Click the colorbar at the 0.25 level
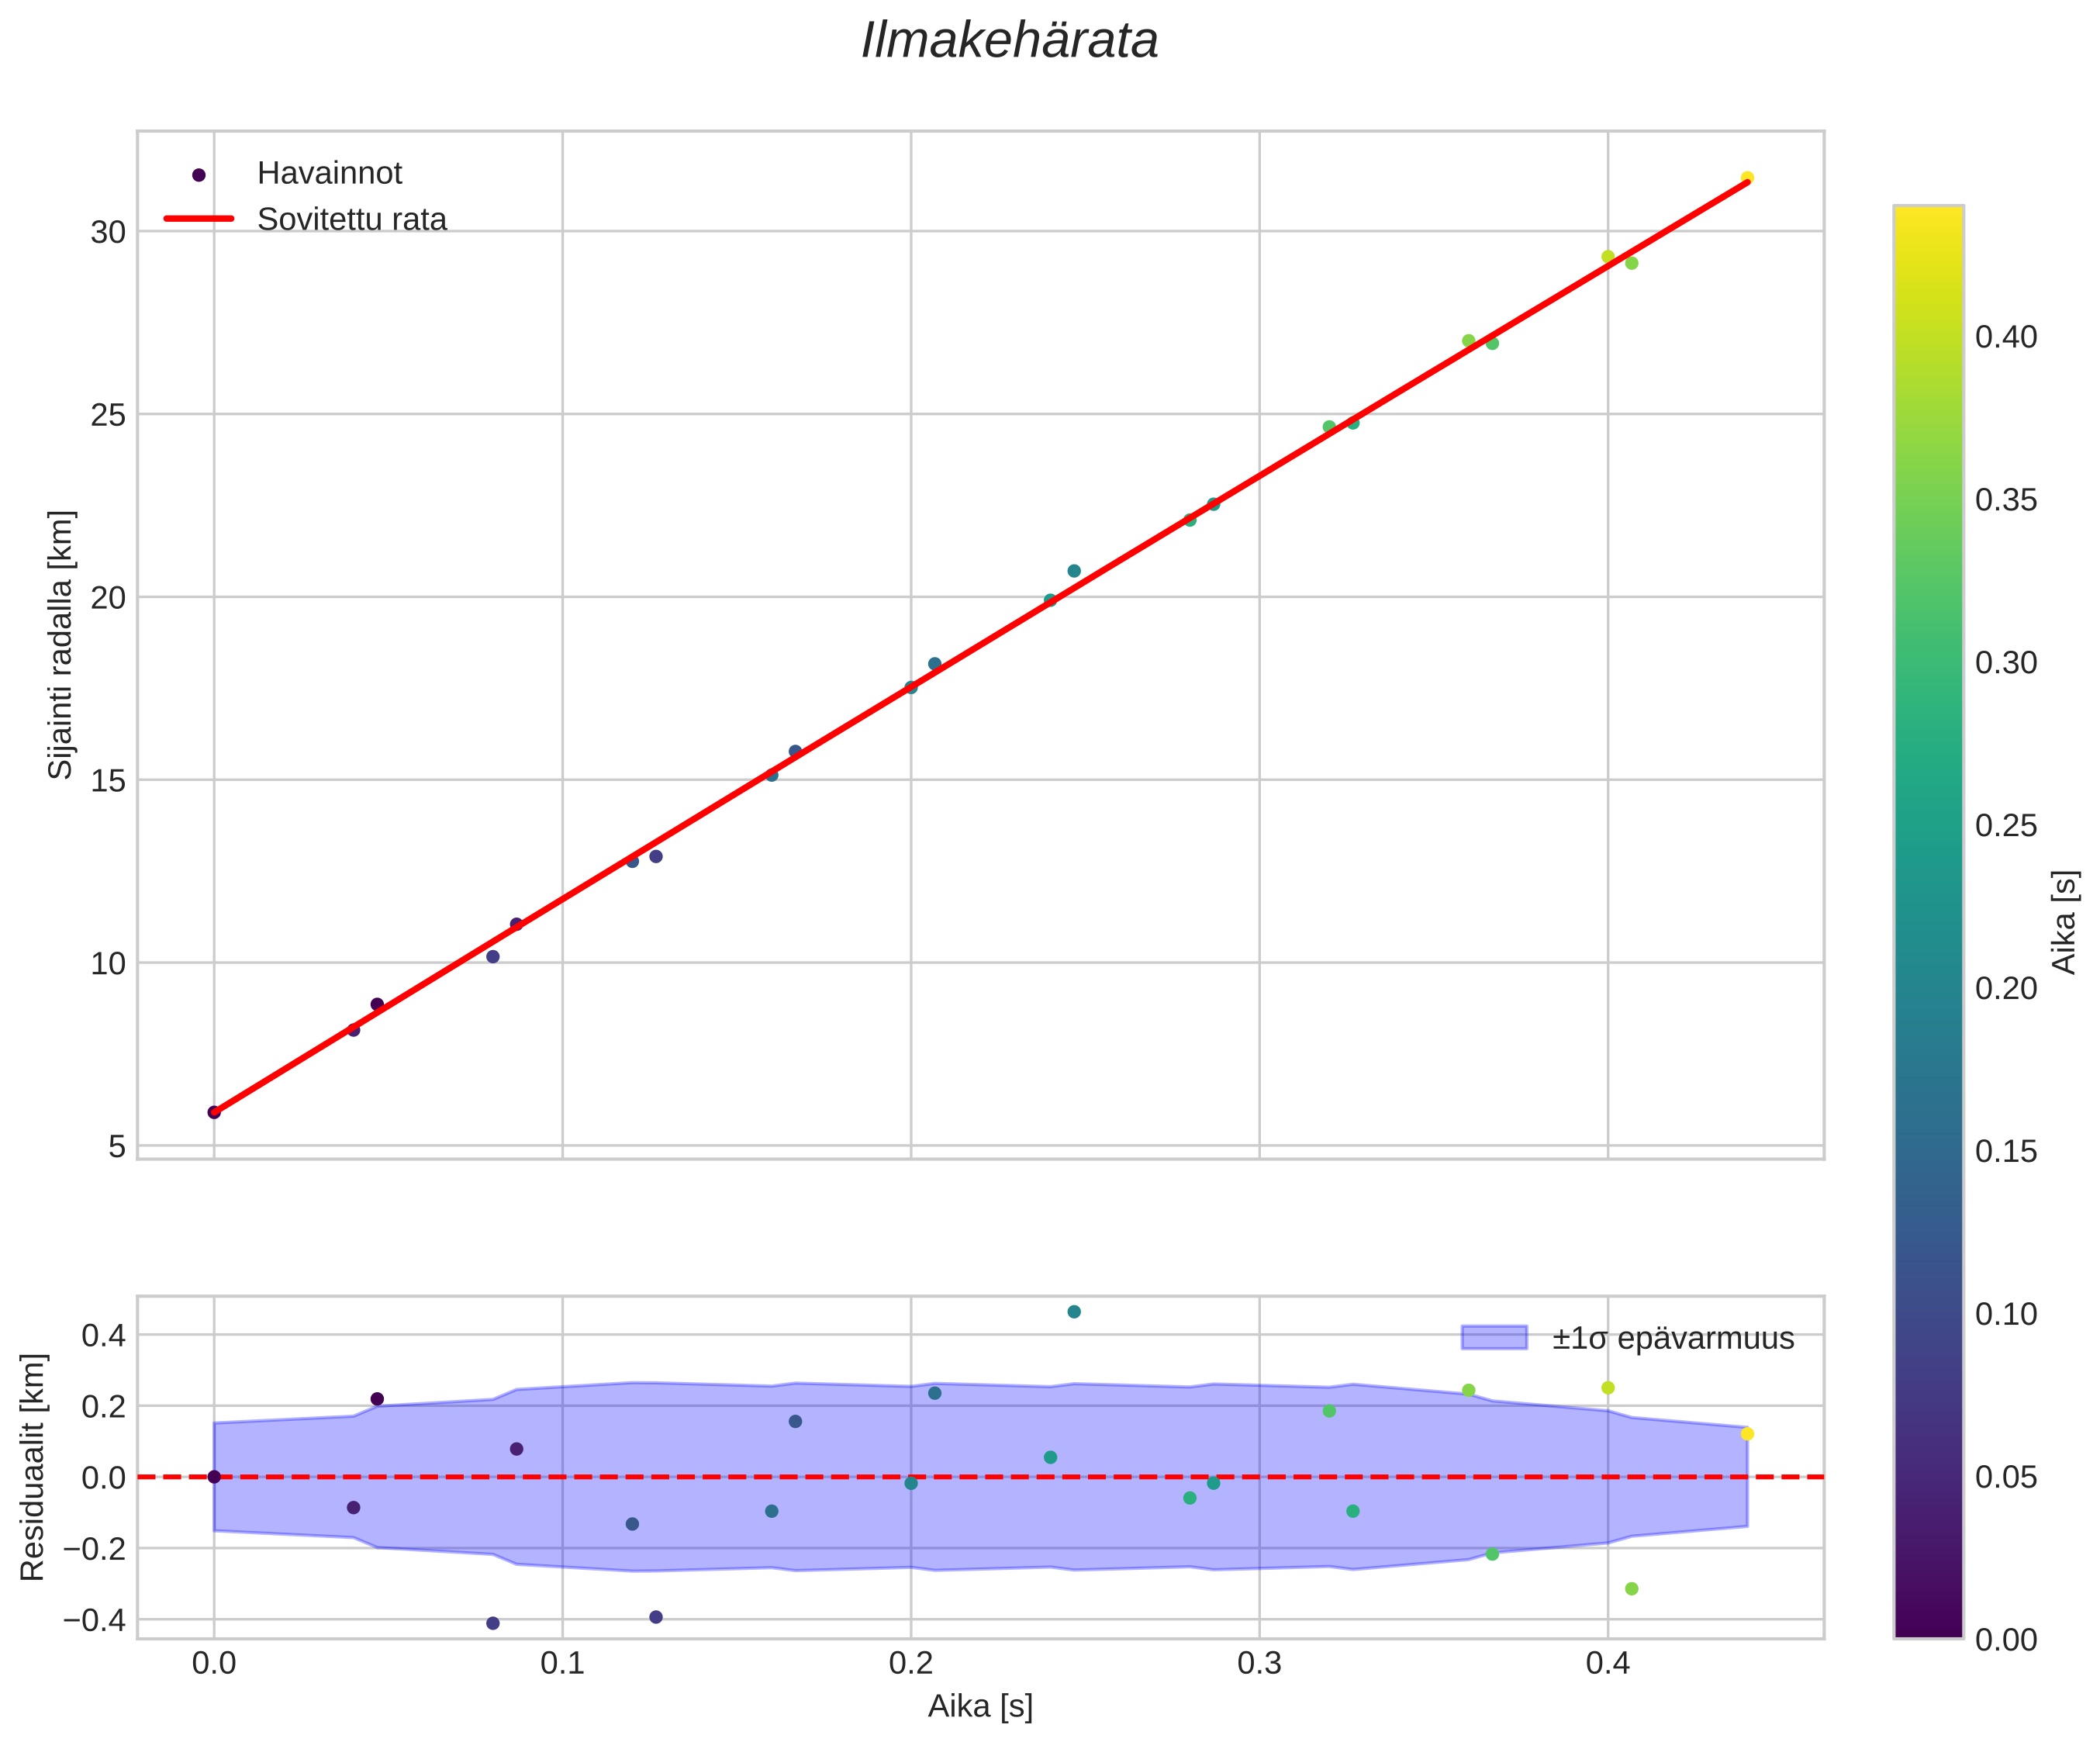 tap(1928, 825)
